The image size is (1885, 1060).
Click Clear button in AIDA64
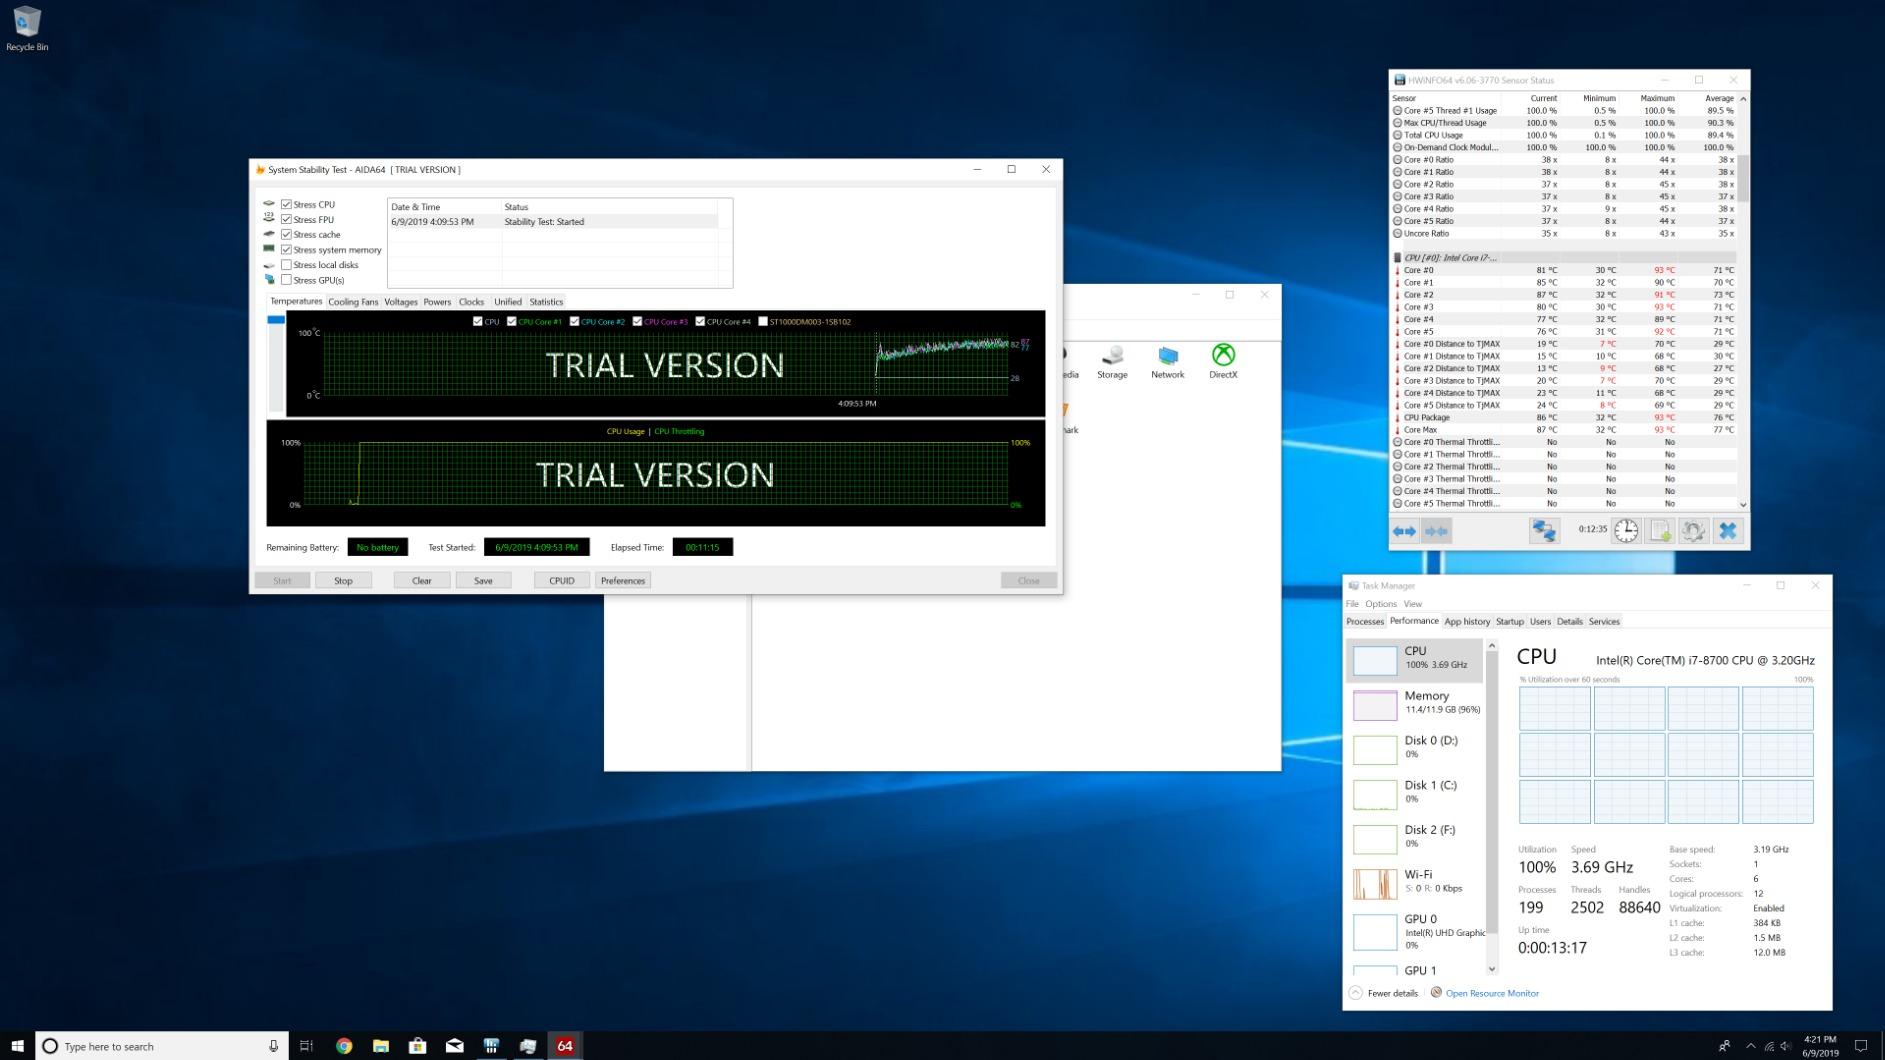click(x=422, y=581)
